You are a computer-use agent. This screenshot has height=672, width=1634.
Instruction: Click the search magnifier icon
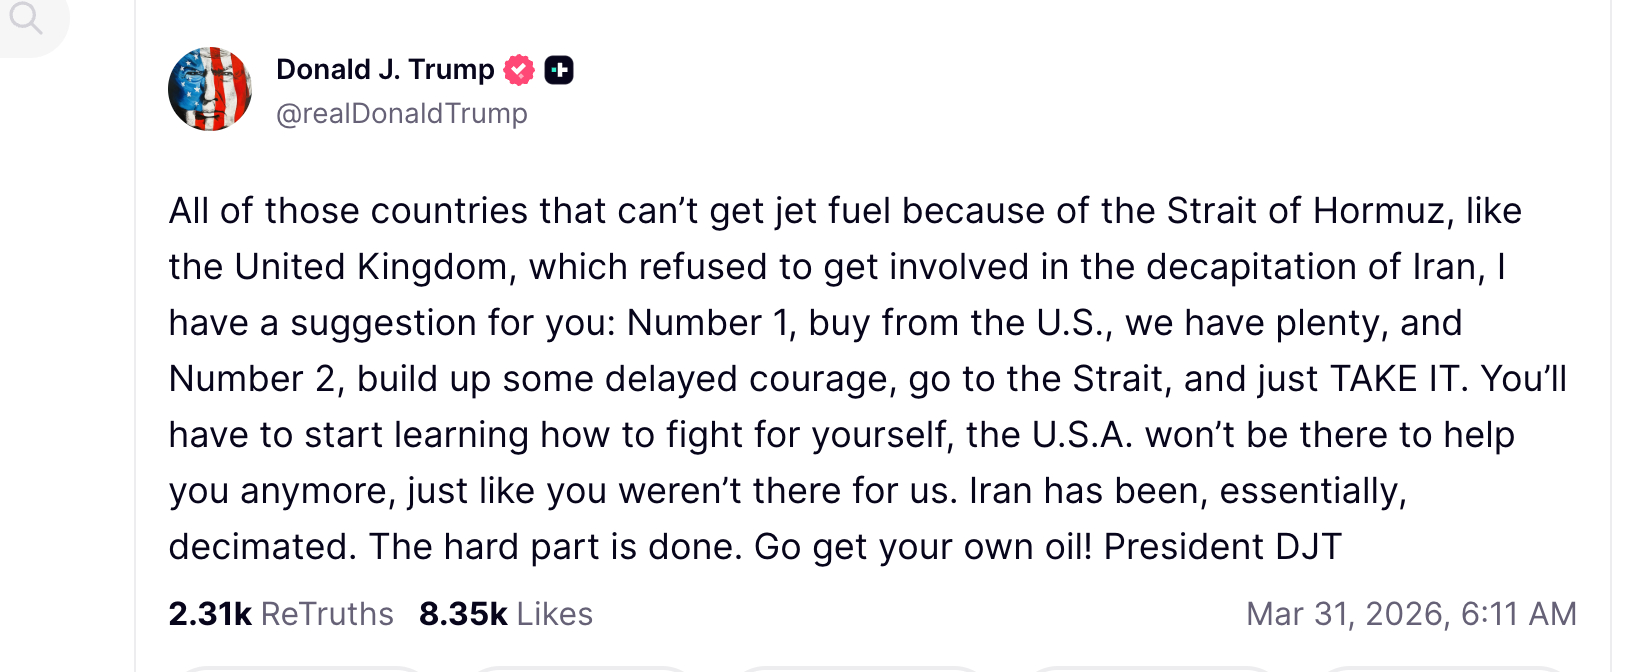[26, 18]
